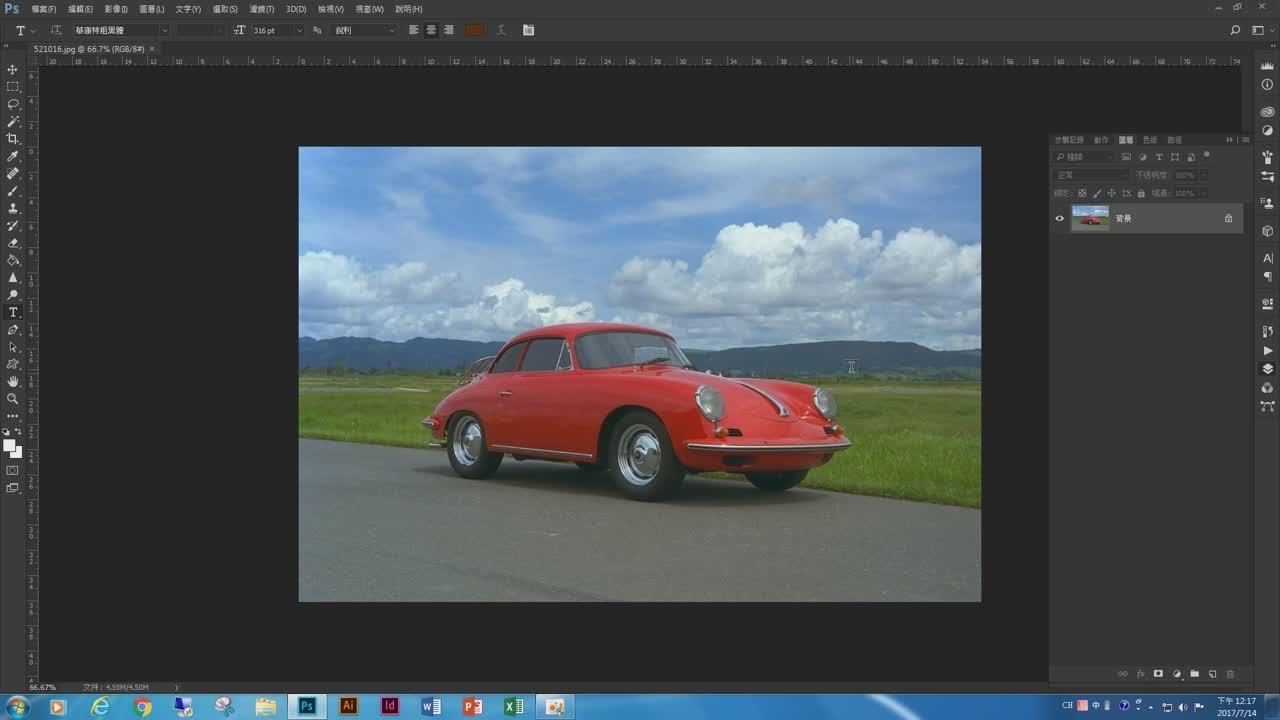Screen dimensions: 1280x720
Task: Align text left
Action: point(414,30)
